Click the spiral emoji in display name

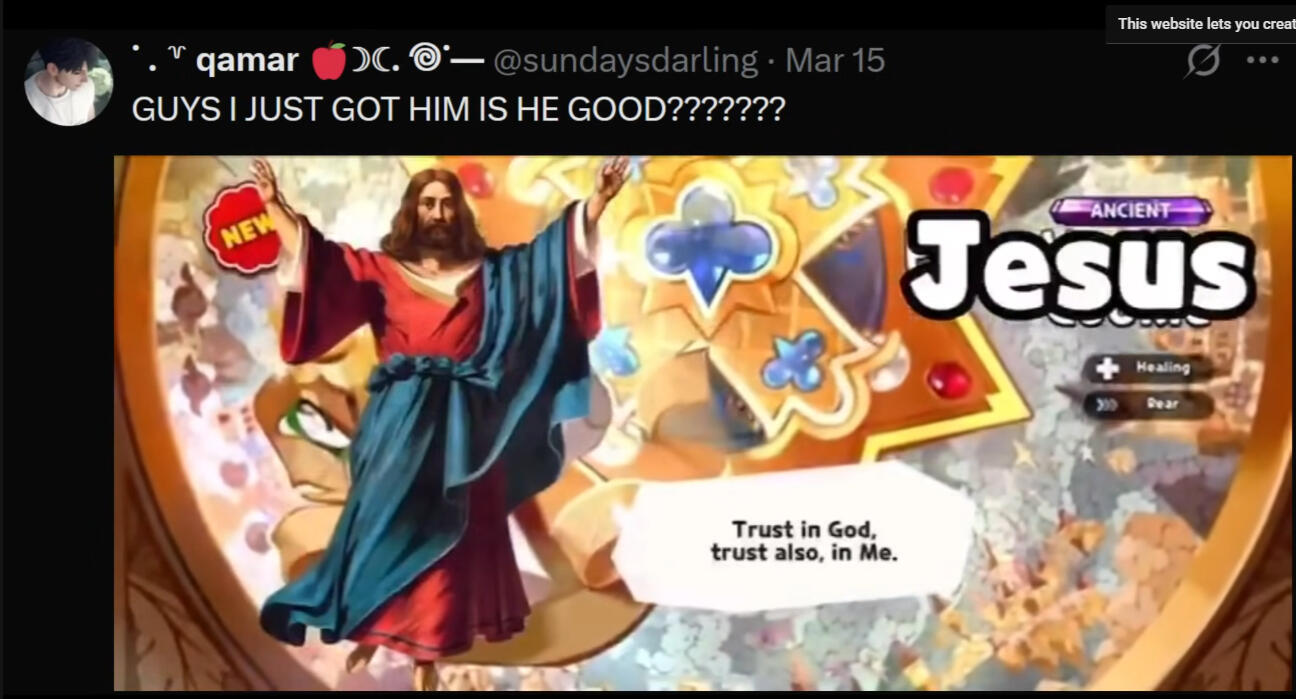(426, 60)
